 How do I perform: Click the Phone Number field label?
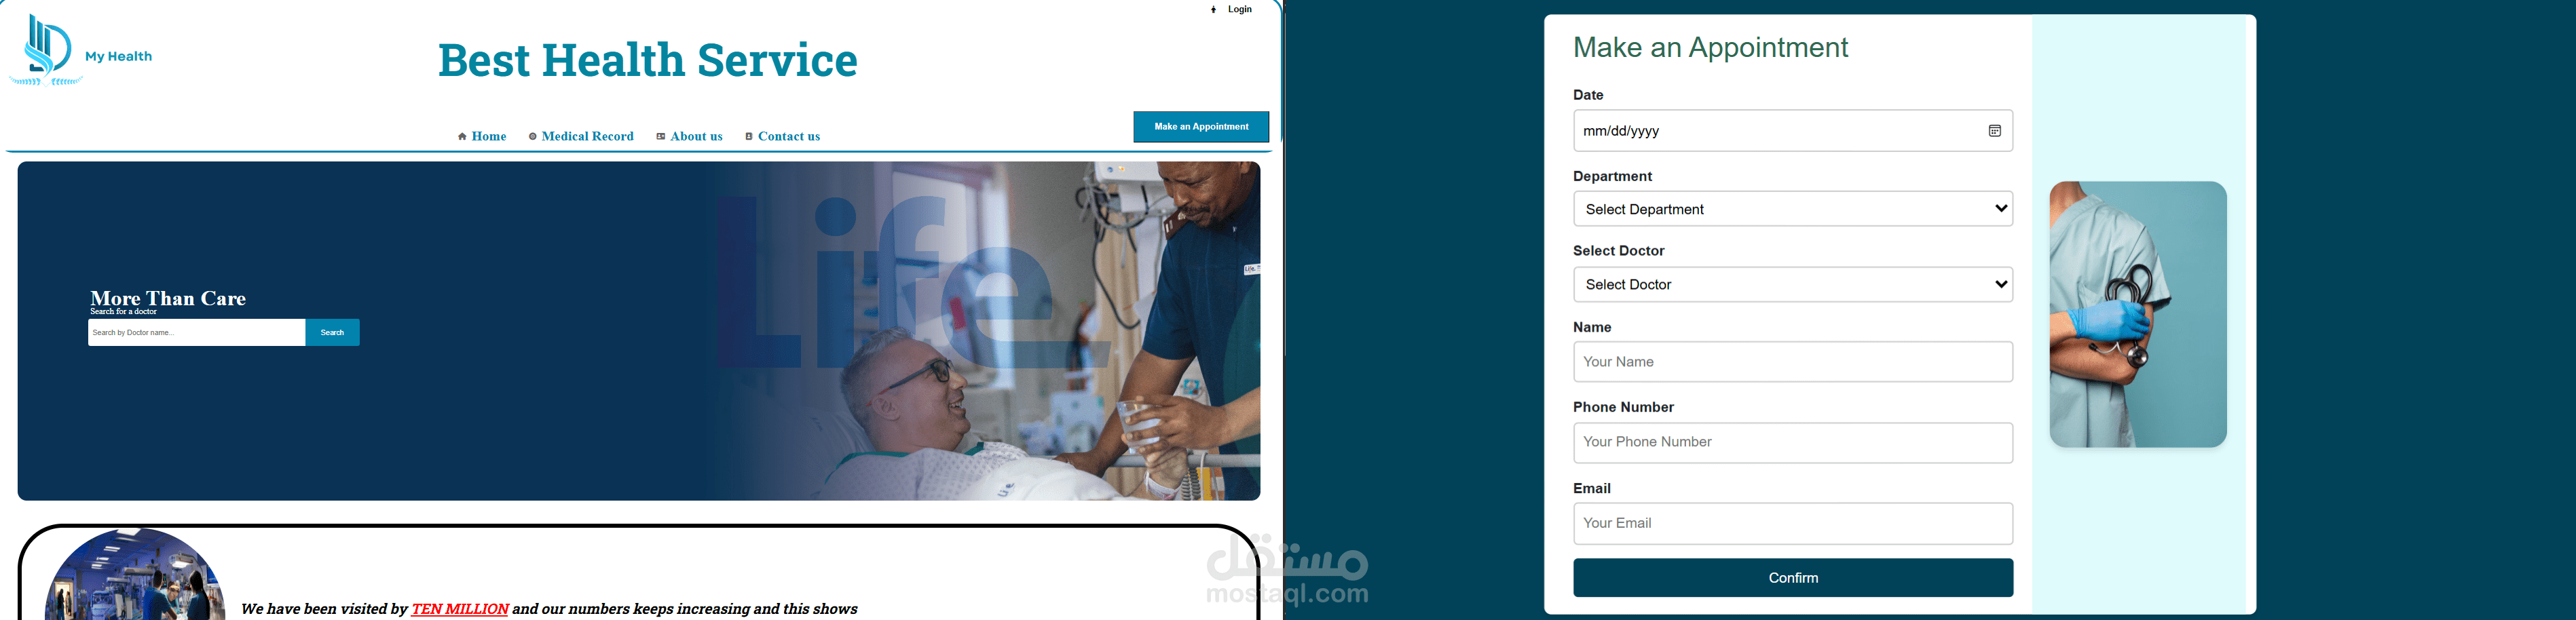tap(1623, 407)
